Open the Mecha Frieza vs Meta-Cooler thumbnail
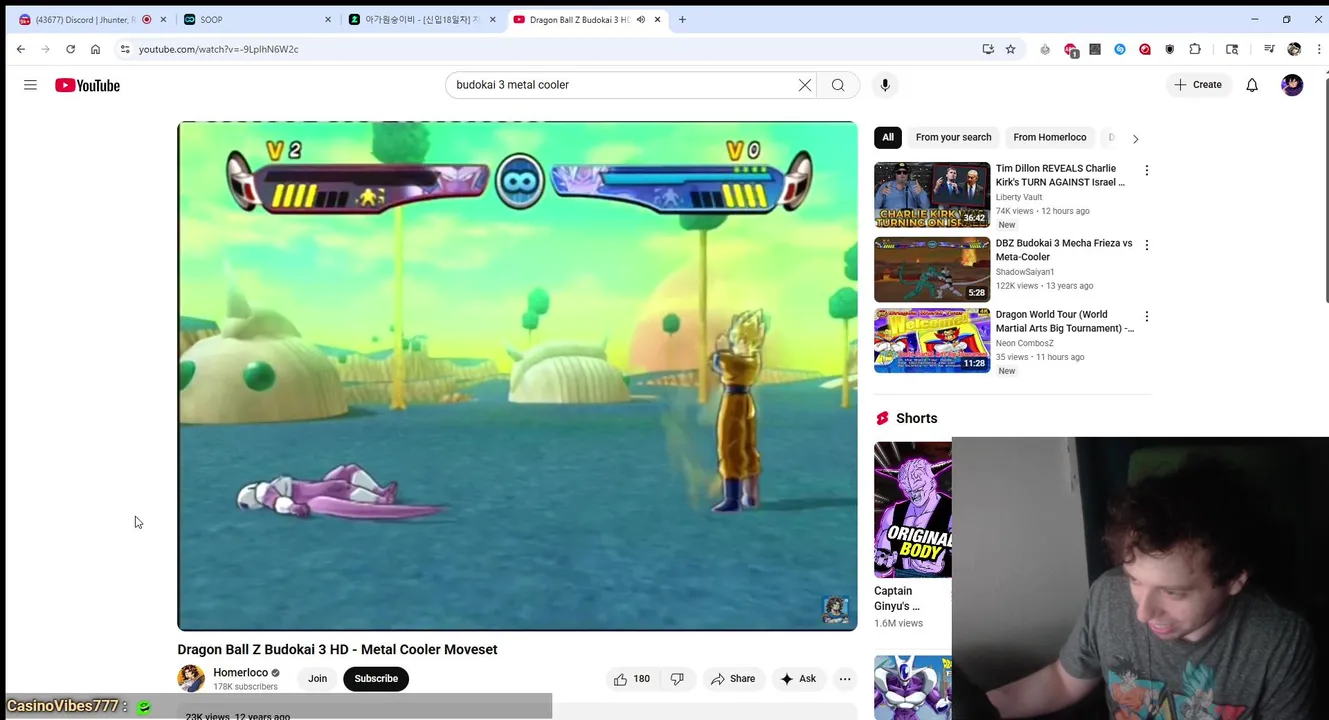This screenshot has height=720, width=1329. pos(932,270)
